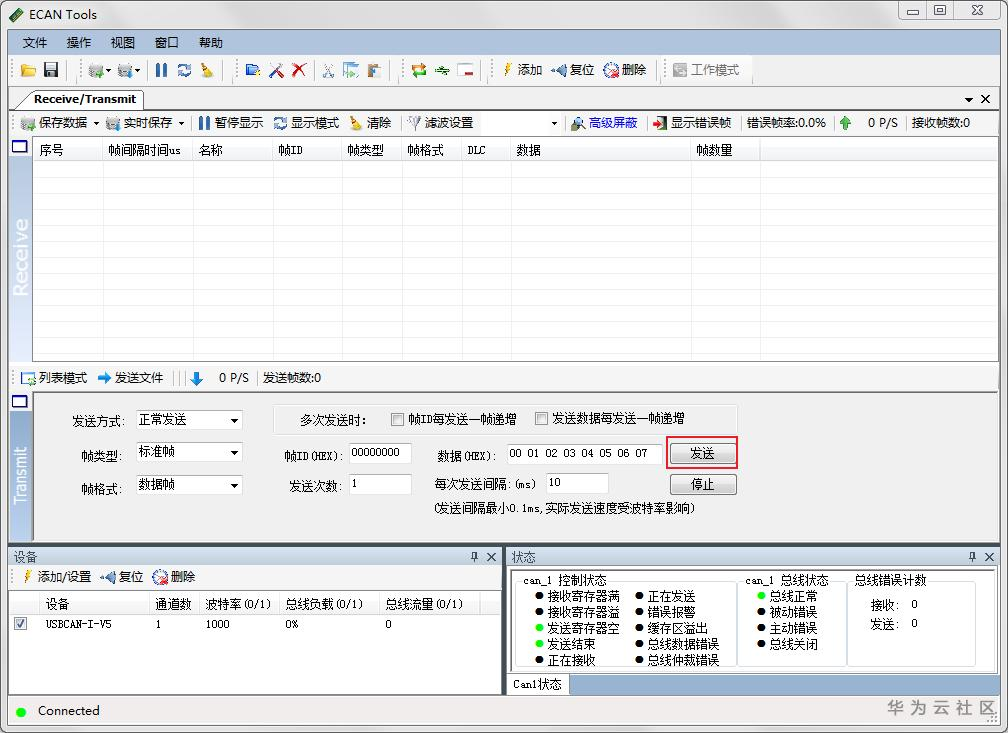Image resolution: width=1008 pixels, height=733 pixels.
Task: Click the orange-green swap arrows icon
Action: click(419, 70)
